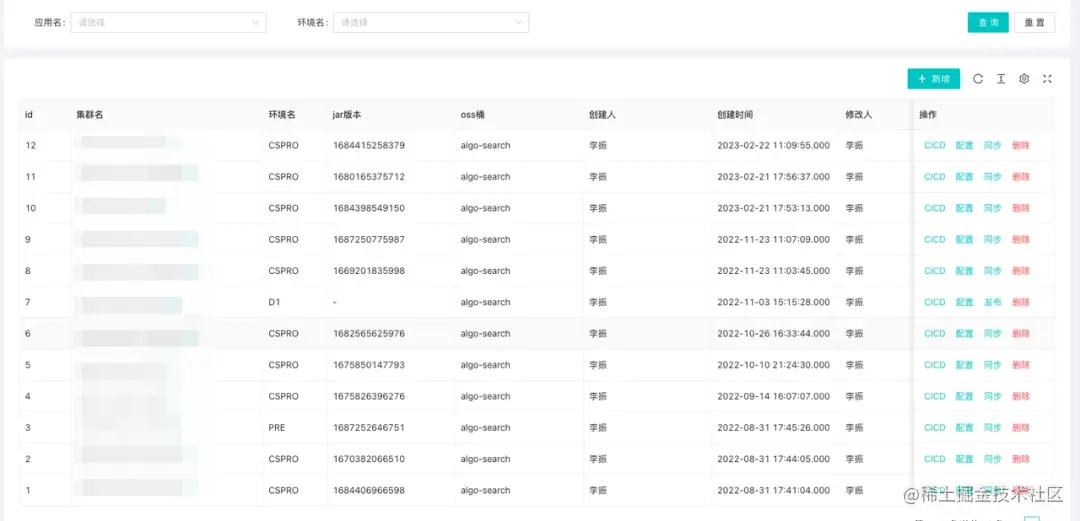Click 同步 link in row id 10

click(x=993, y=208)
